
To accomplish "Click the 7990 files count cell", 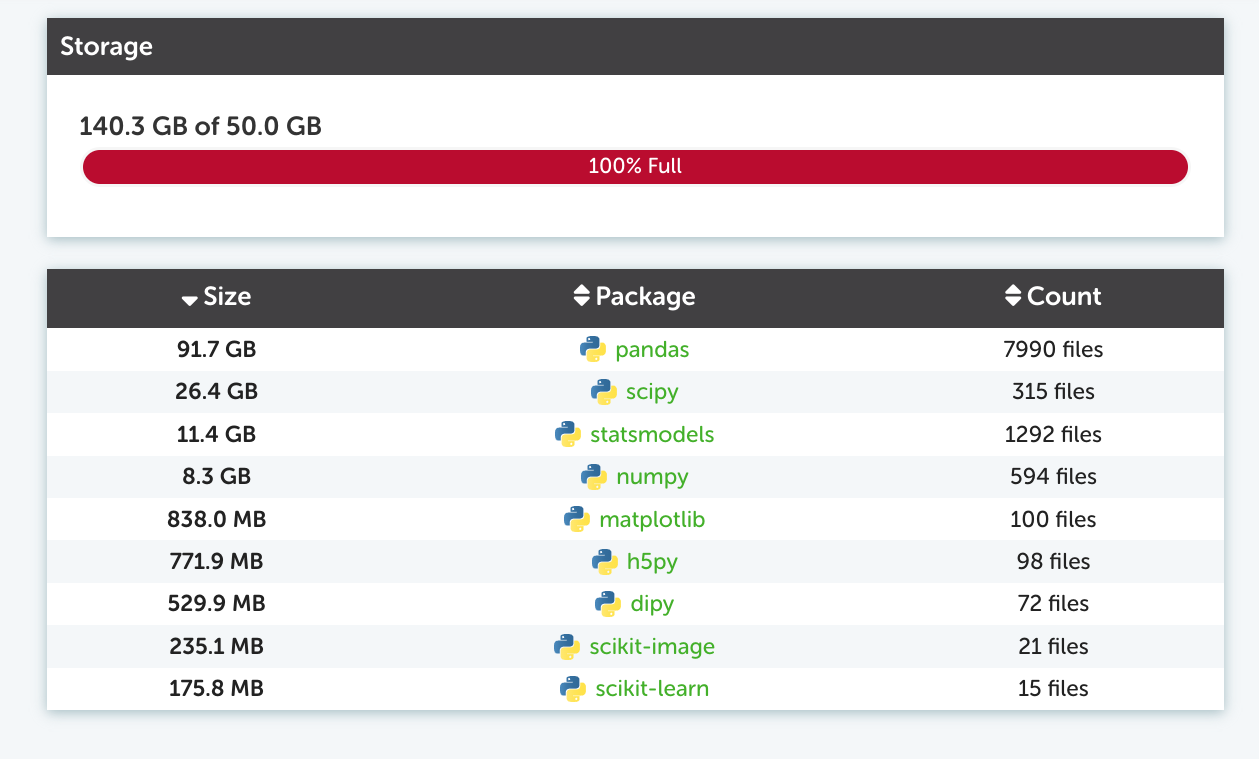I will (x=1053, y=350).
